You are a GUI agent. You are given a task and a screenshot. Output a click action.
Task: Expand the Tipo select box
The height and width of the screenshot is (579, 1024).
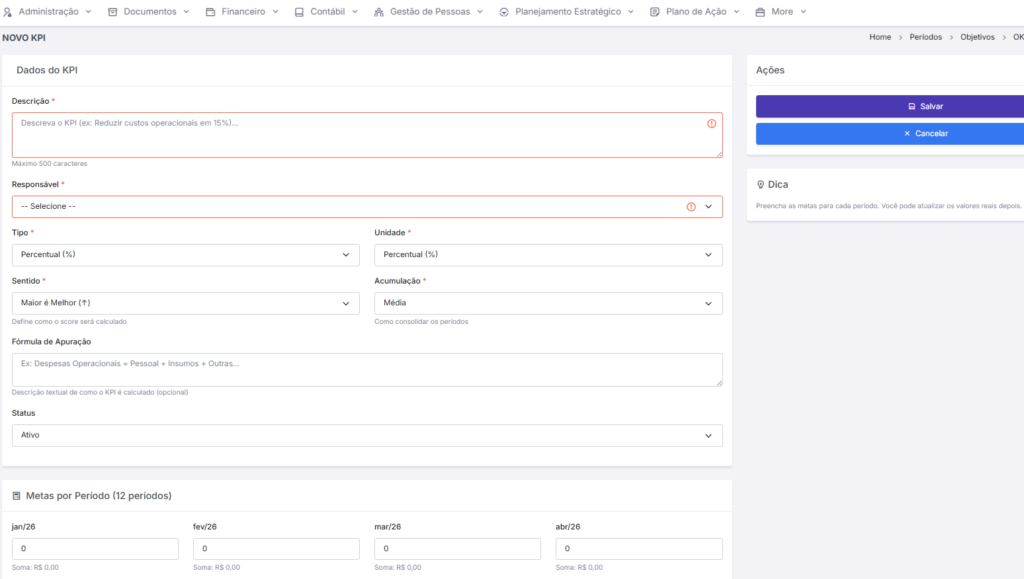pyautogui.click(x=185, y=255)
